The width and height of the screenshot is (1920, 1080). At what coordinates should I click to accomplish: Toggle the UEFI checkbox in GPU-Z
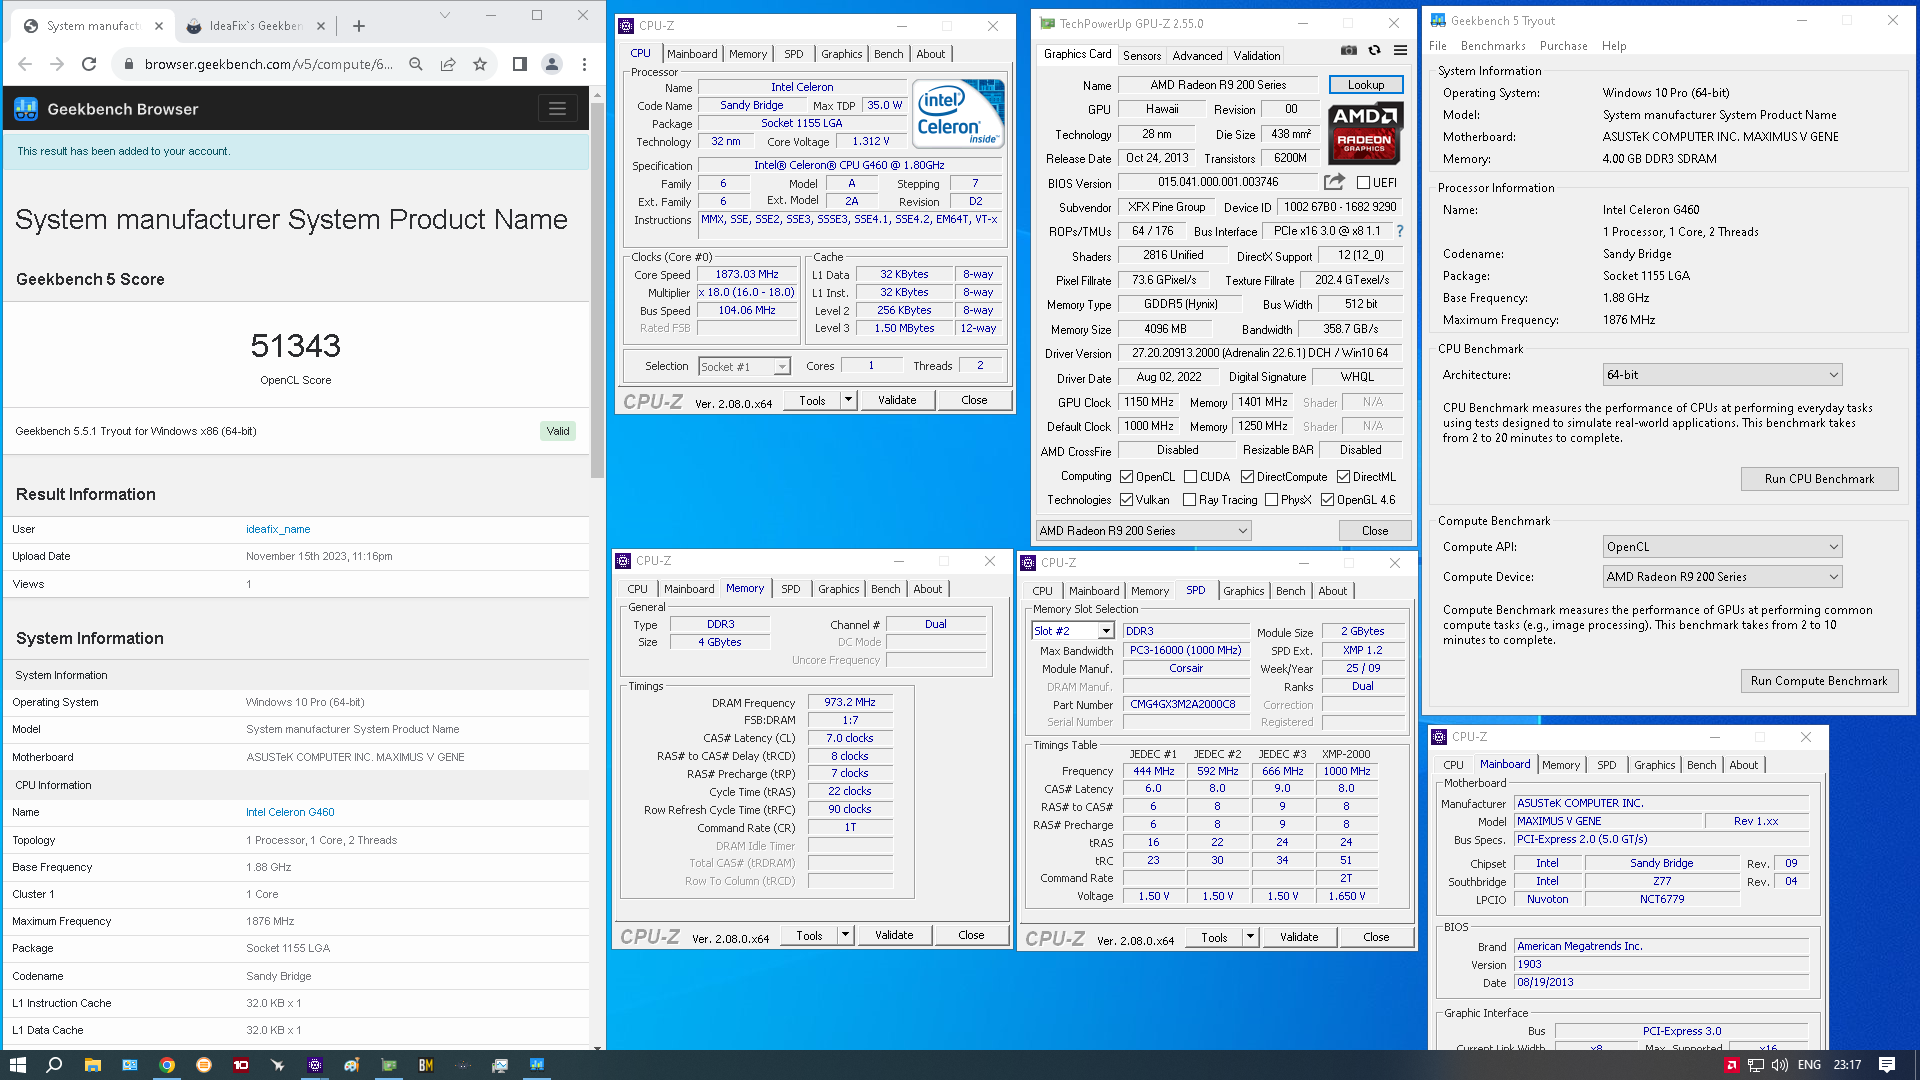tap(1363, 182)
